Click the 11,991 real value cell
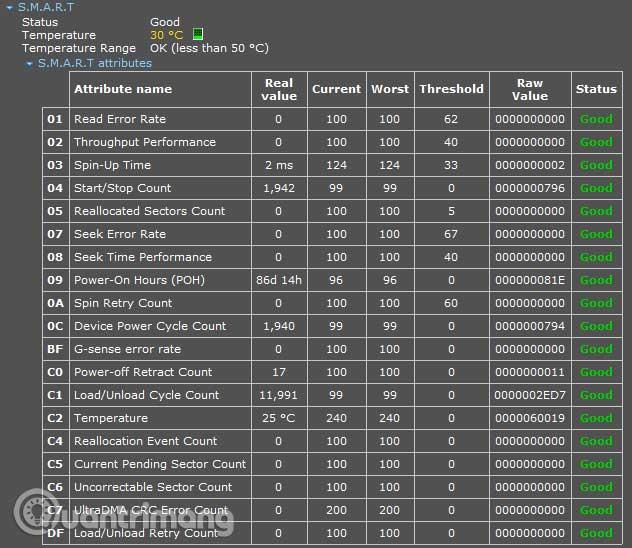The width and height of the screenshot is (632, 548). point(279,395)
